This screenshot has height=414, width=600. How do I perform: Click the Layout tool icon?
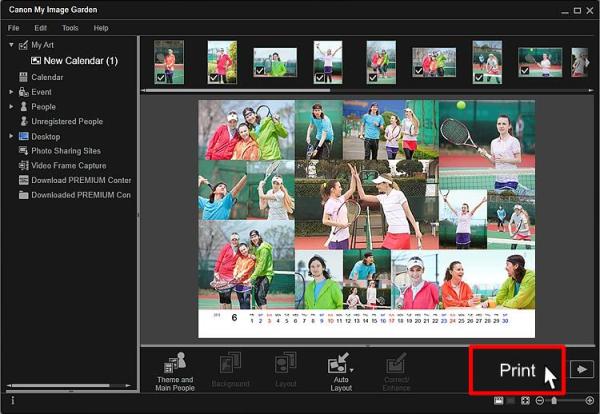point(285,362)
